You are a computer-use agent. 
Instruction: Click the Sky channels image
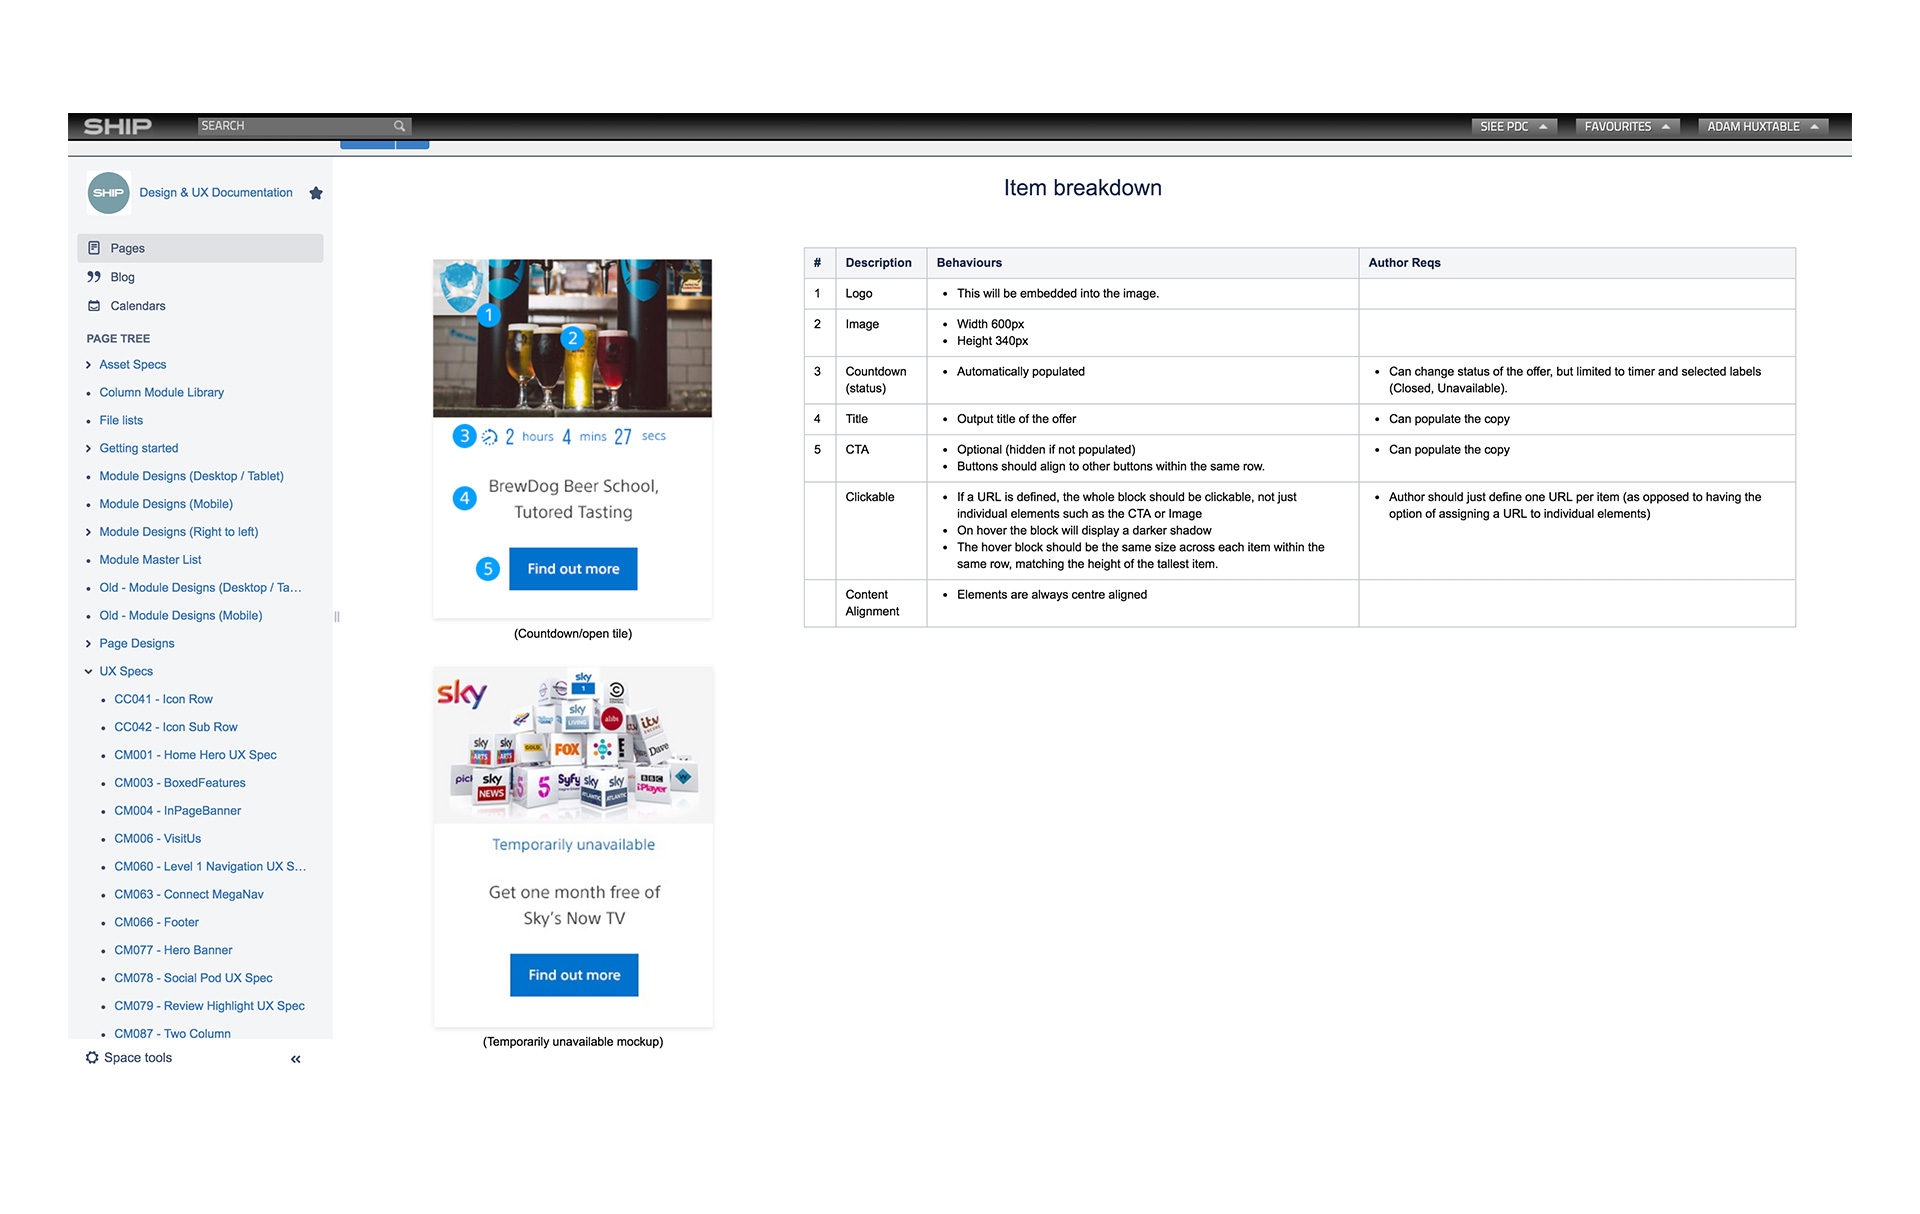(574, 745)
